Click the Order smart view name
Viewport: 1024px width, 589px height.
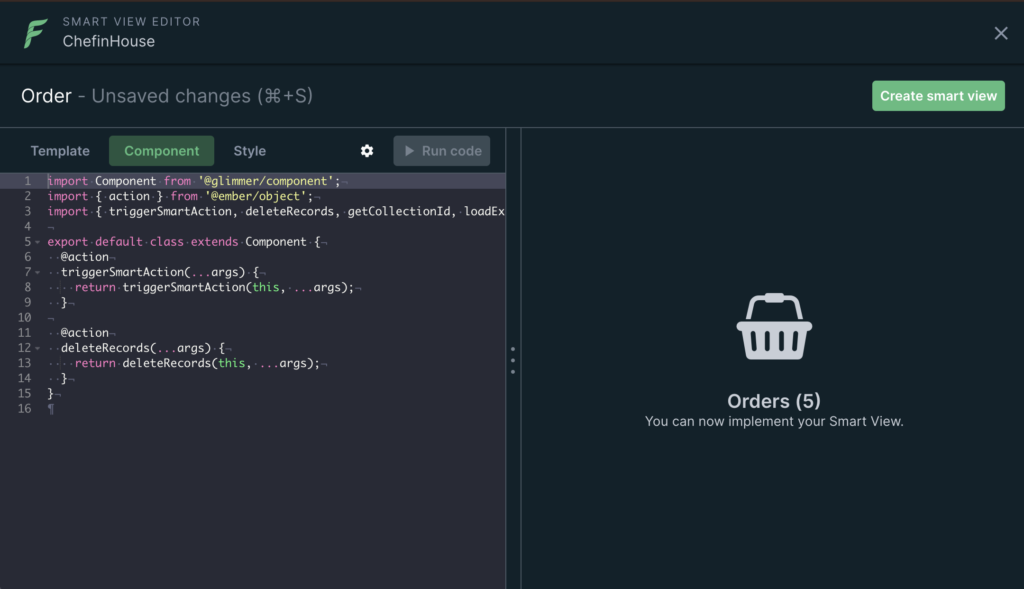tap(46, 96)
